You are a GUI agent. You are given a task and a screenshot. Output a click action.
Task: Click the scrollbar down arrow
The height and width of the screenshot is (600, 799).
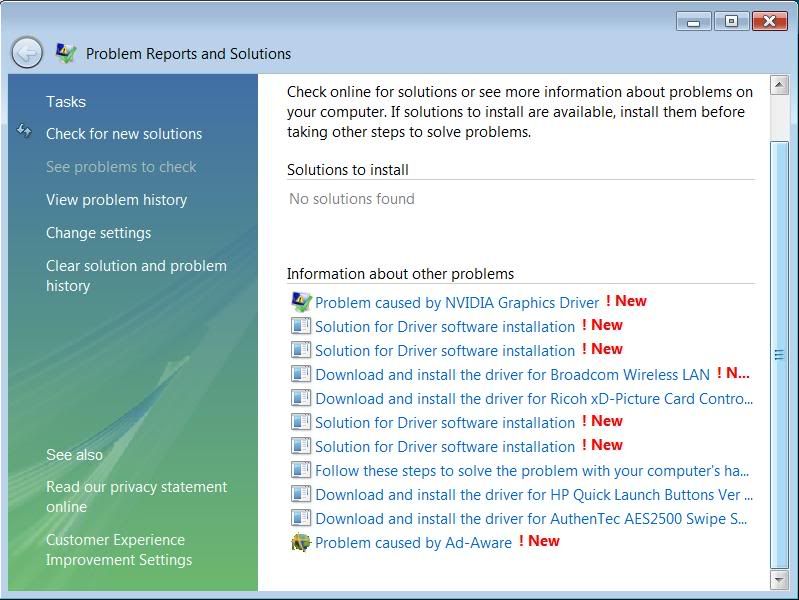tap(779, 579)
